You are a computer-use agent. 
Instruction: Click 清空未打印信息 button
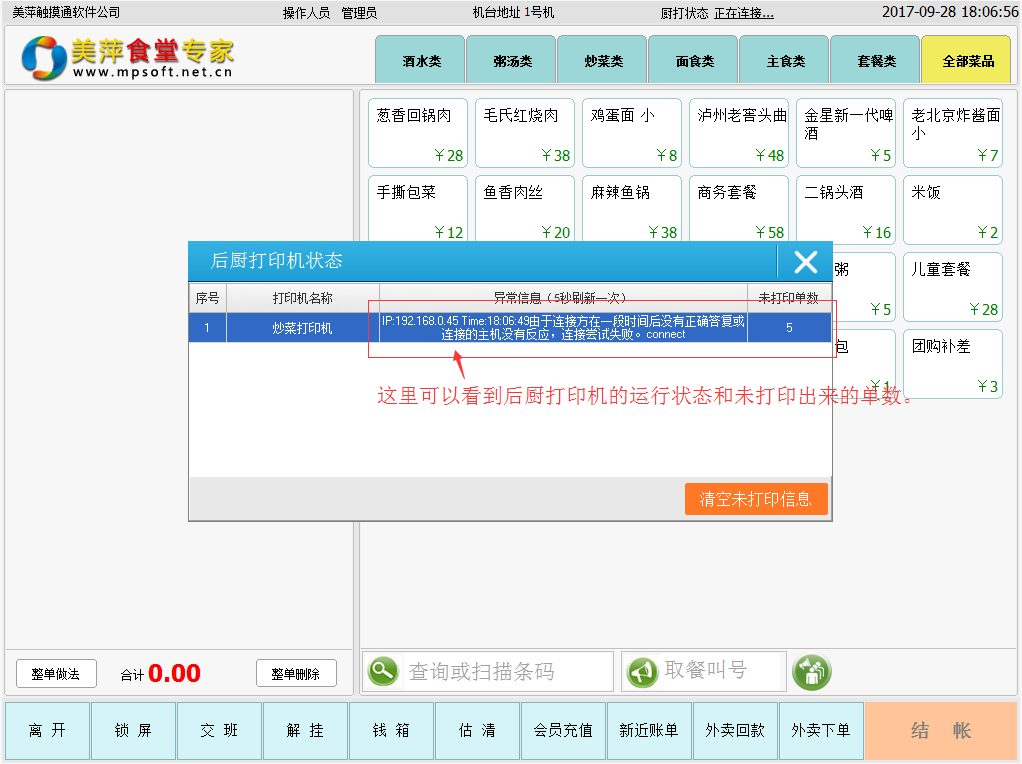[755, 499]
